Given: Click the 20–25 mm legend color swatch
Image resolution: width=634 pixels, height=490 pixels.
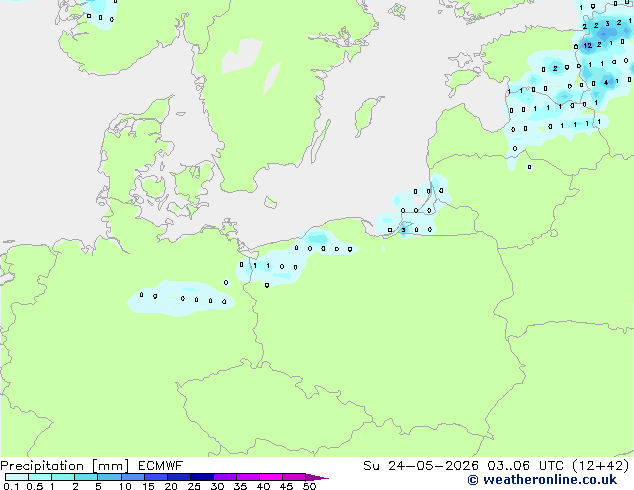Looking at the screenshot, I should point(178,477).
